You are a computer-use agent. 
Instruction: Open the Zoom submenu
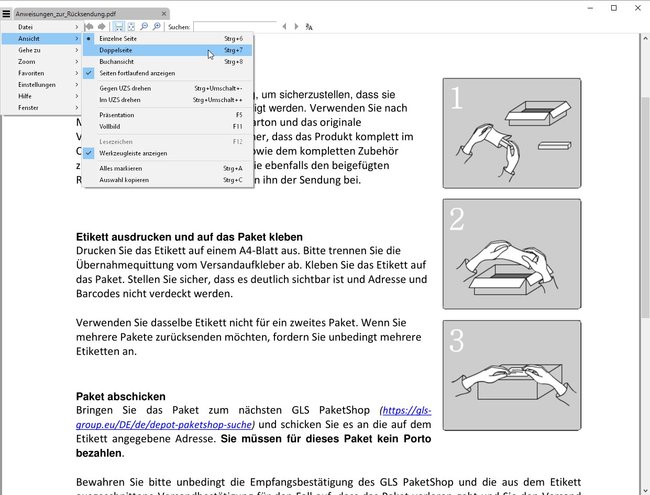[x=41, y=62]
